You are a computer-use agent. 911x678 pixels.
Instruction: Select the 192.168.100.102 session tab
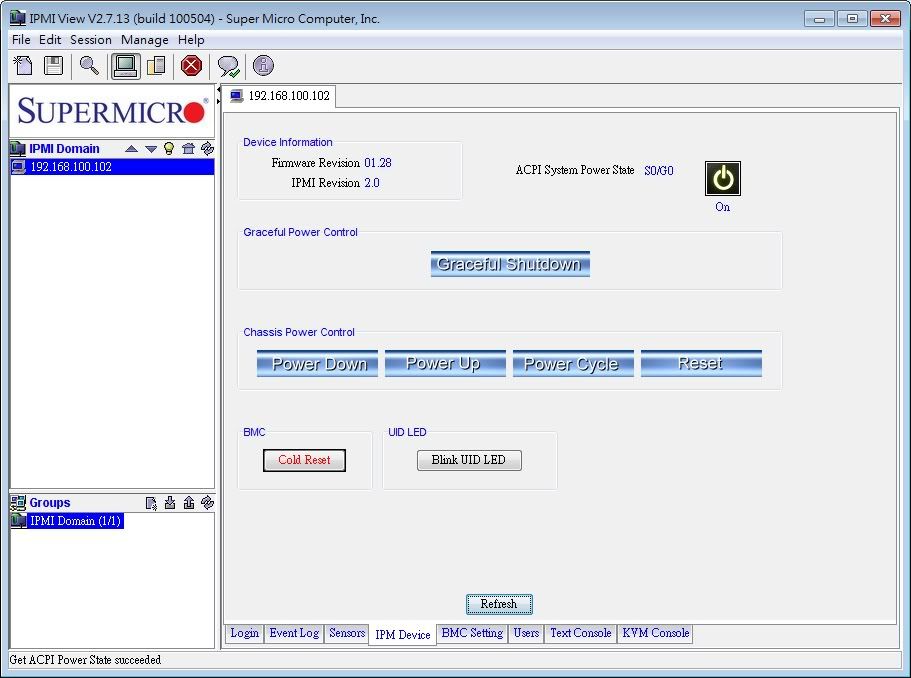pos(280,96)
